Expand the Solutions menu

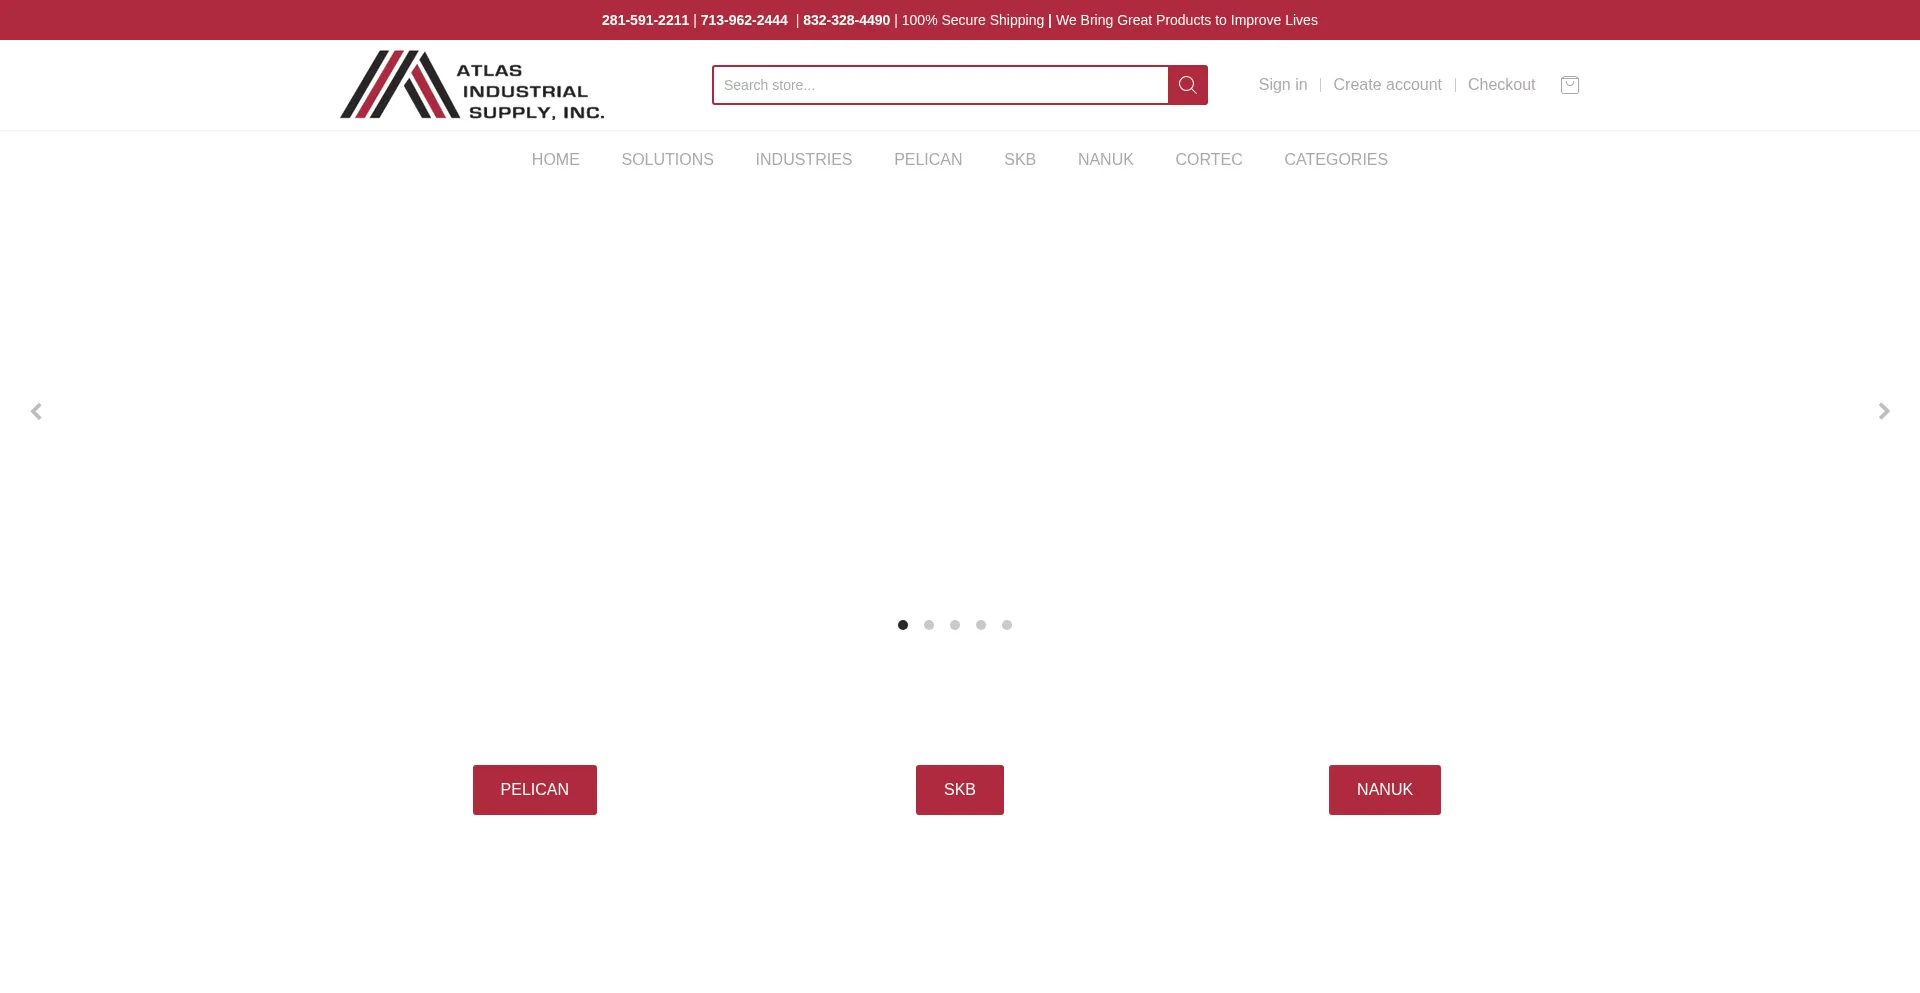pos(667,160)
